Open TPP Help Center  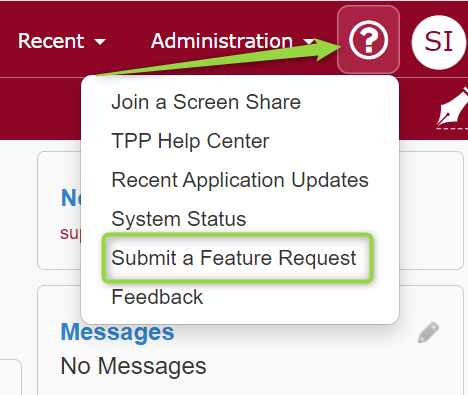pyautogui.click(x=190, y=141)
